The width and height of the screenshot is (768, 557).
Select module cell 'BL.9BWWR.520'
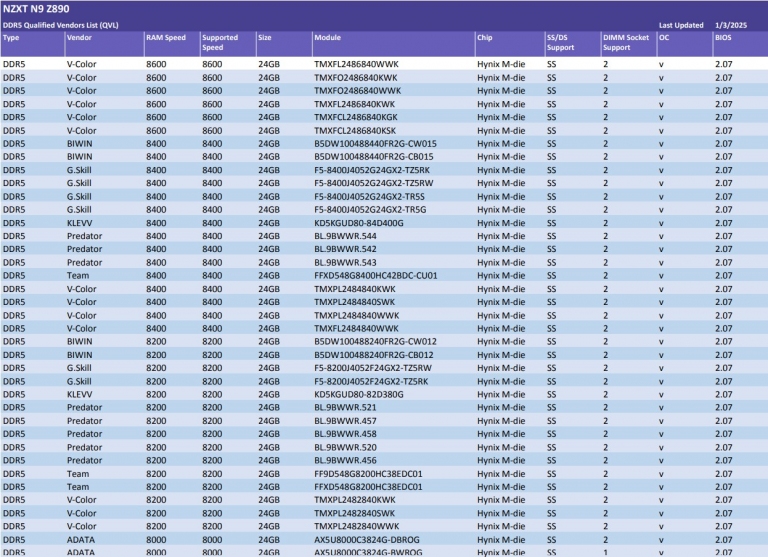pyautogui.click(x=346, y=447)
